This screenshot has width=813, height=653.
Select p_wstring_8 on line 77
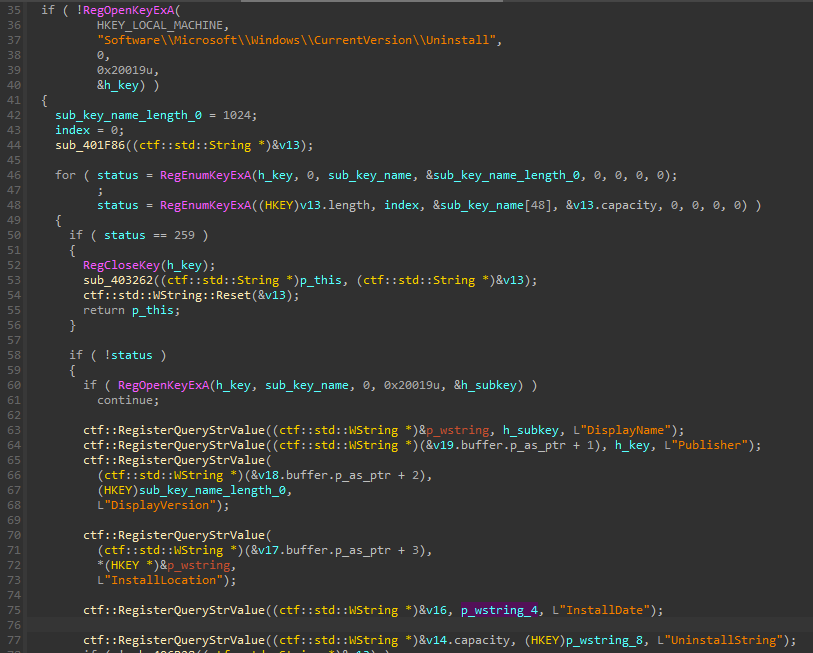pyautogui.click(x=604, y=641)
